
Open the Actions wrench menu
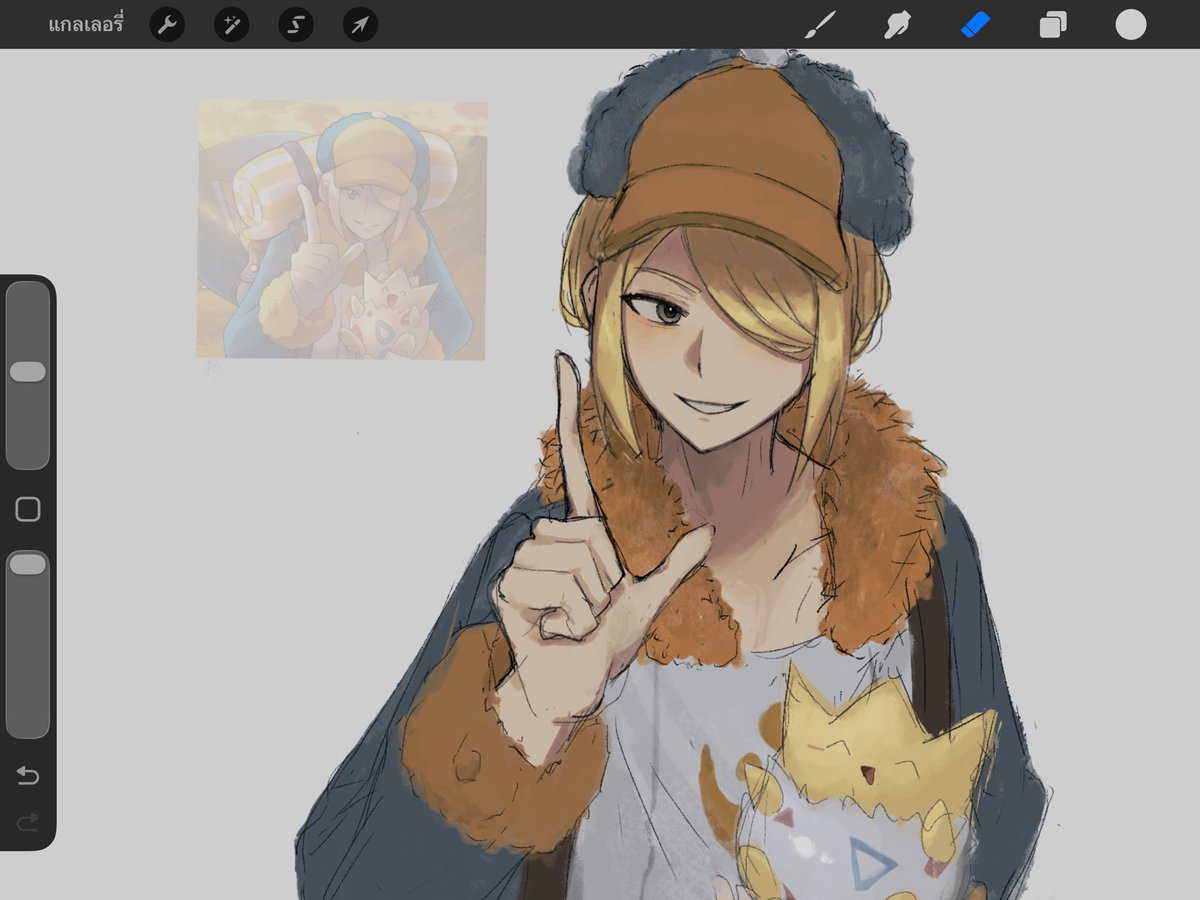tap(167, 24)
